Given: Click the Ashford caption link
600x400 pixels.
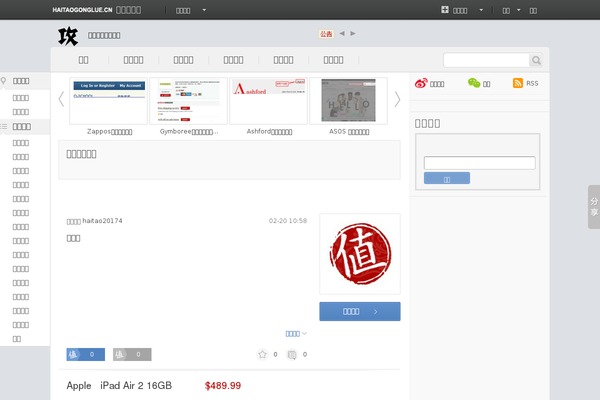Looking at the screenshot, I should point(269,131).
